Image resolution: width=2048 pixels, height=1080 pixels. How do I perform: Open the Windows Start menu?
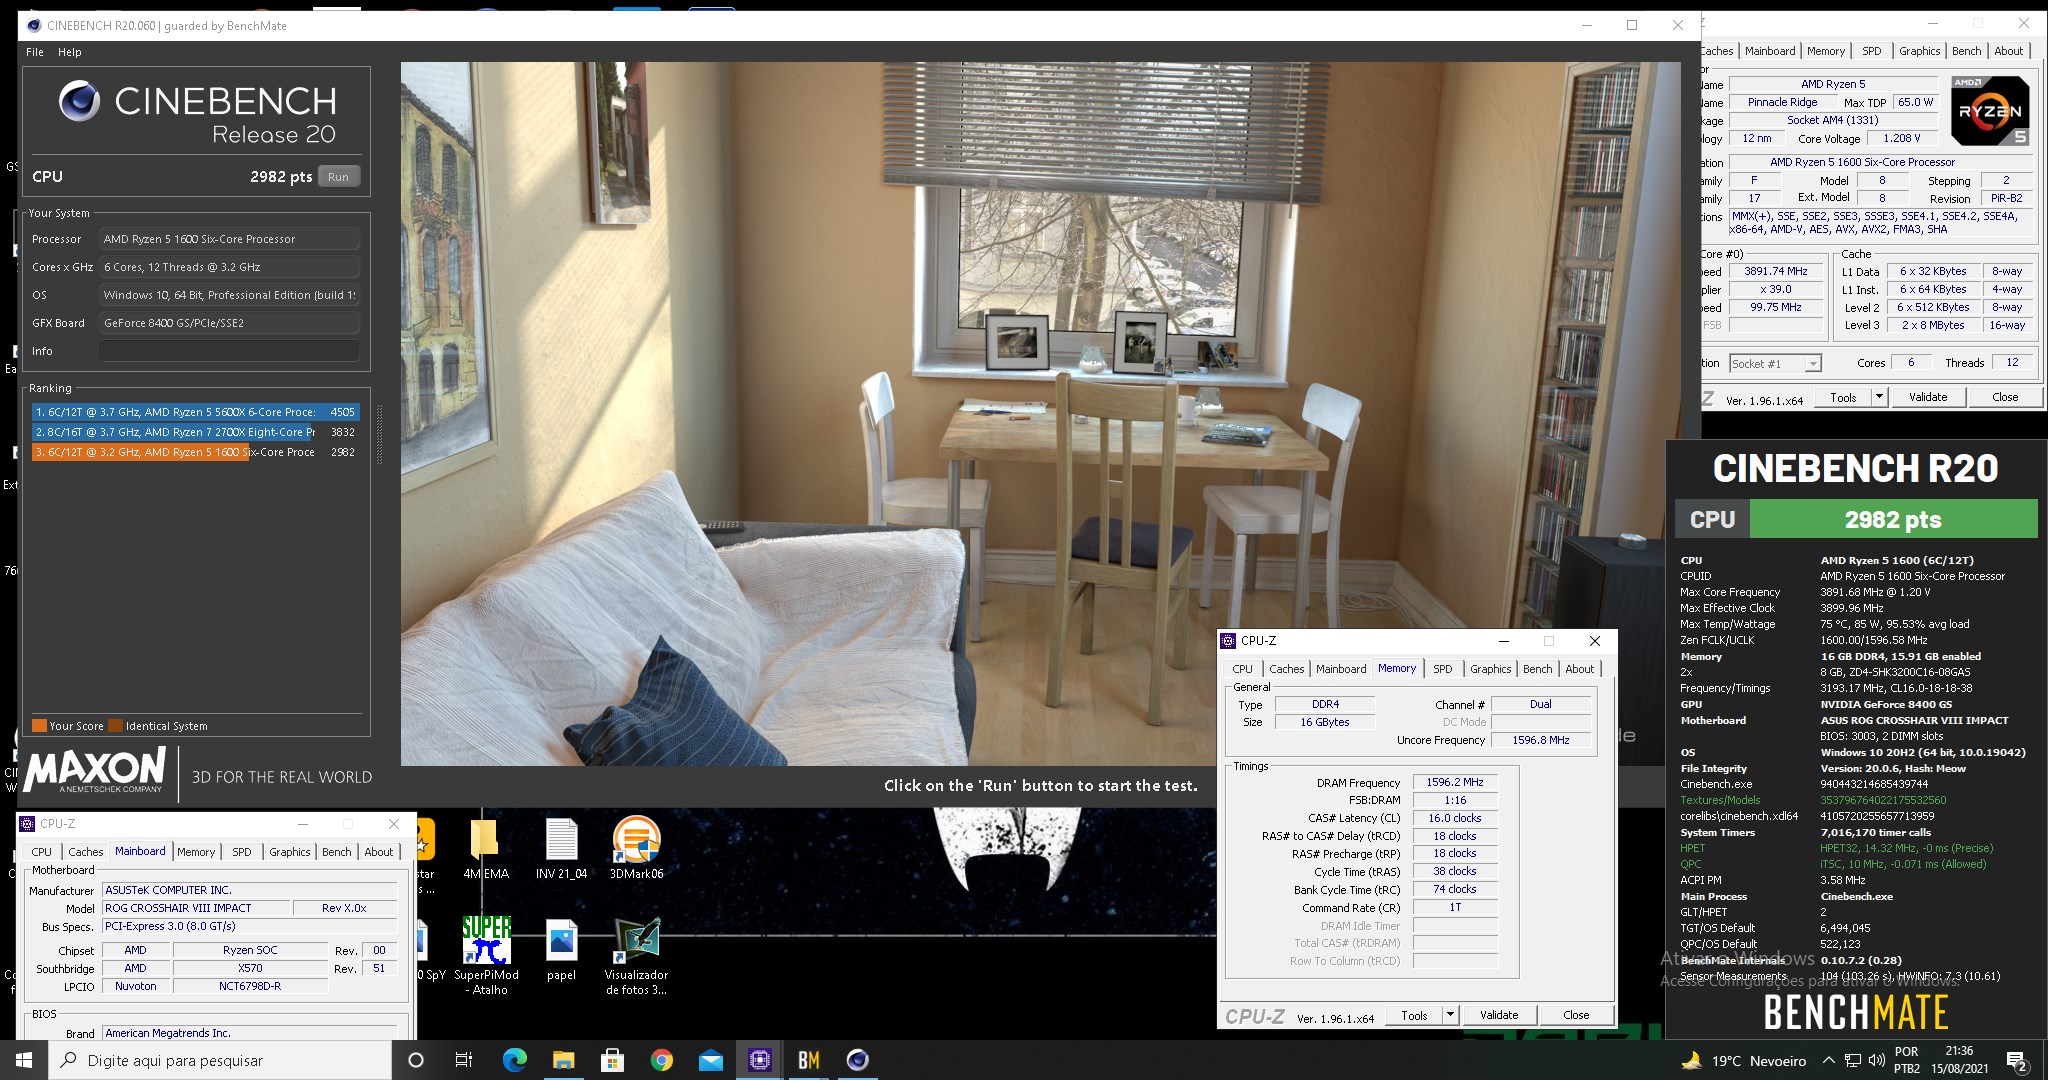[24, 1060]
